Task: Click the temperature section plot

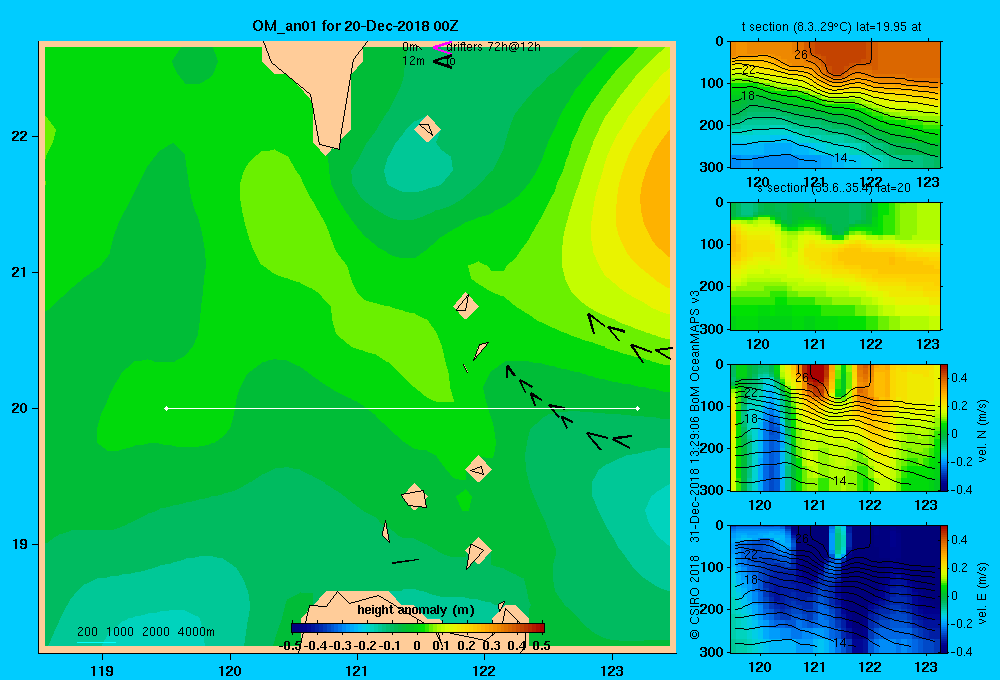Action: coord(835,105)
